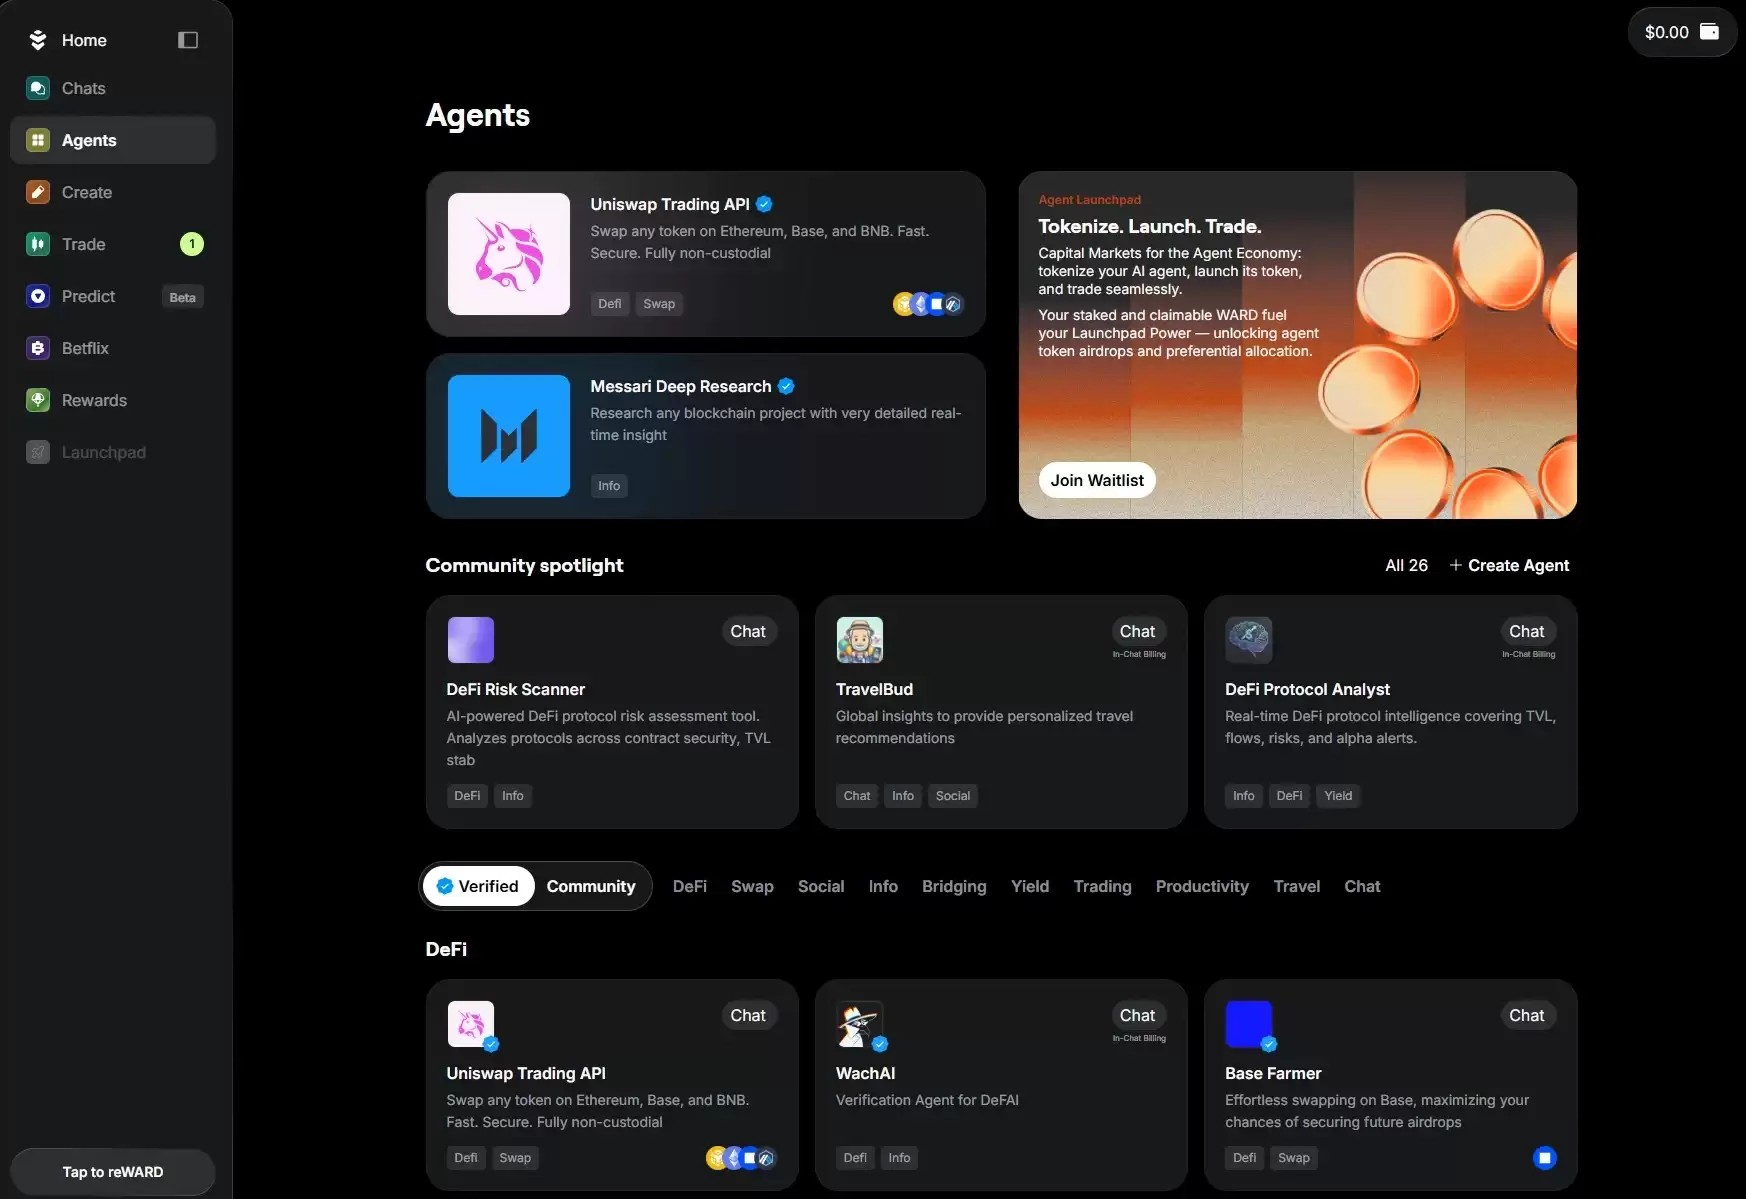Switch to the Community toggle
The height and width of the screenshot is (1199, 1746).
[x=591, y=886]
